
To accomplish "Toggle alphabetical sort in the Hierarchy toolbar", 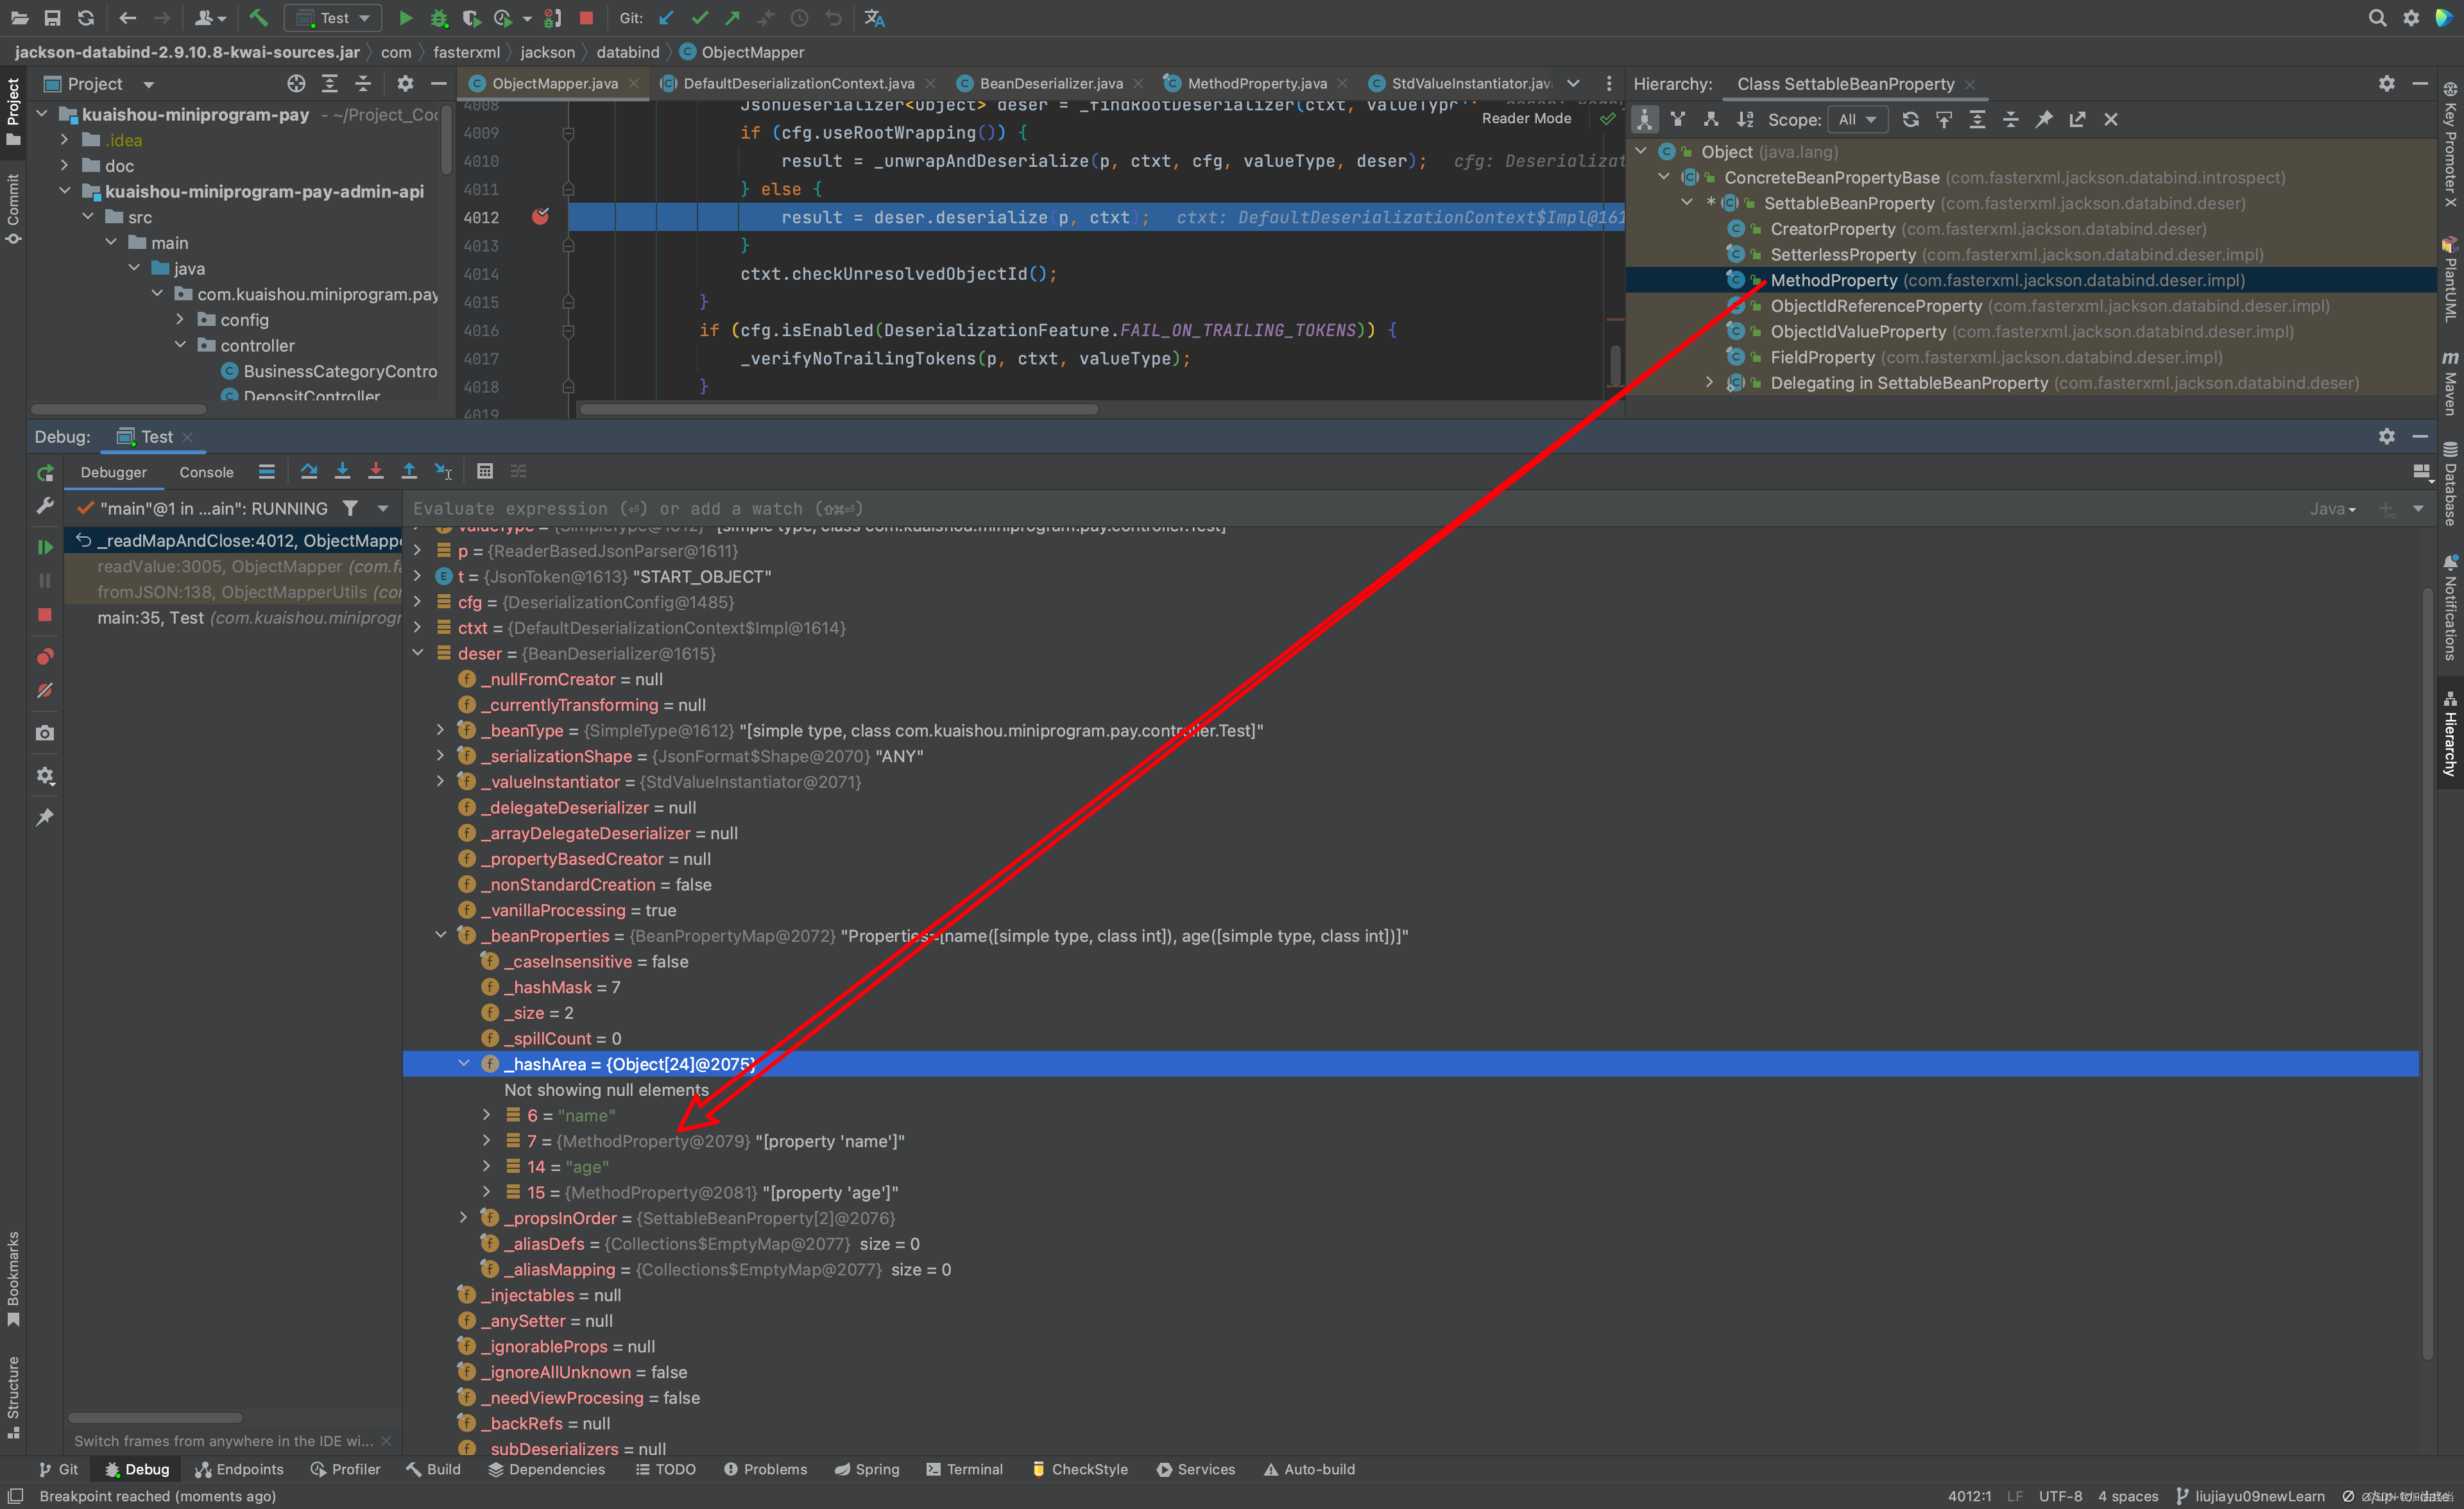I will (x=1745, y=119).
